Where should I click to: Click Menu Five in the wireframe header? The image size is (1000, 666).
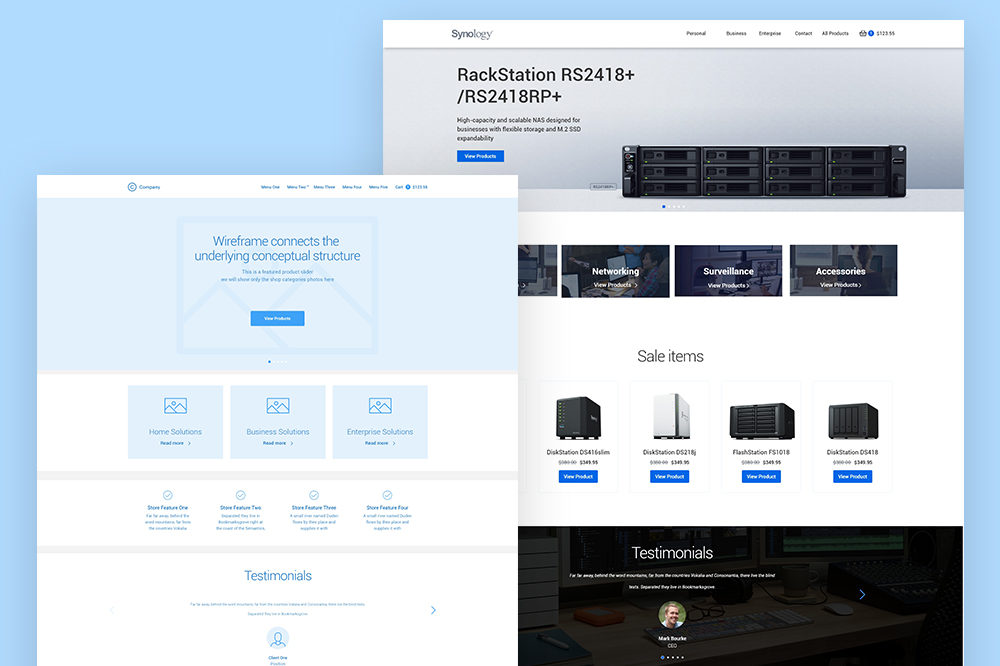(378, 187)
